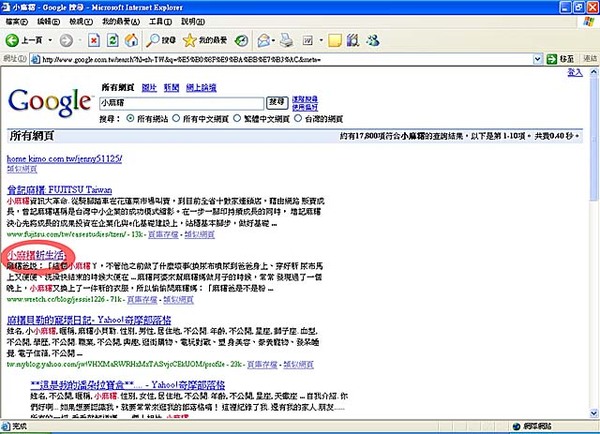Screen dimensions: 600x434
Task: Click the Edit with Word toolbar icon
Action: [308, 40]
